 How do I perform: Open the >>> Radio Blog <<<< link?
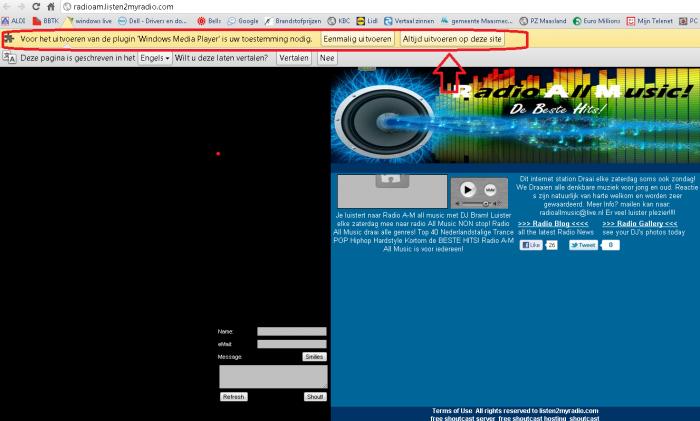553,224
